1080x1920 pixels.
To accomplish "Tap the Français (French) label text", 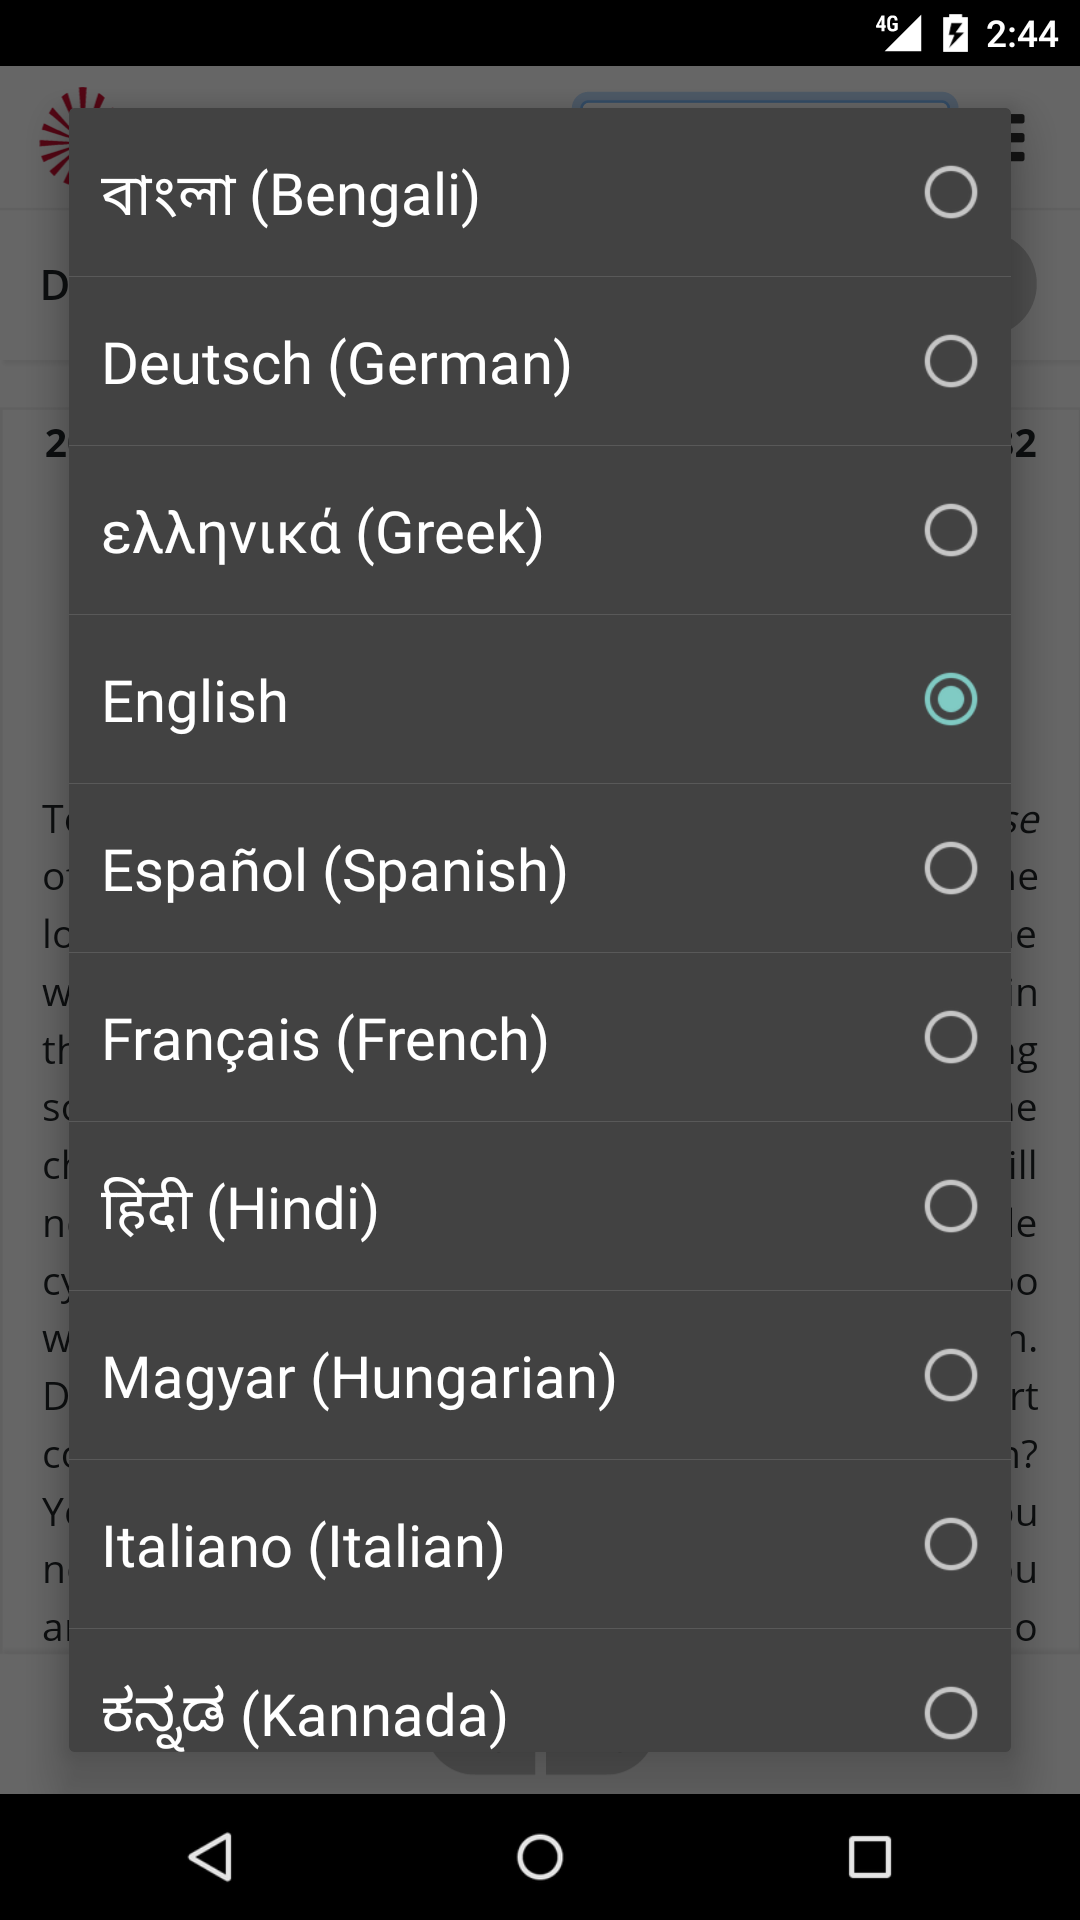I will (x=325, y=1040).
